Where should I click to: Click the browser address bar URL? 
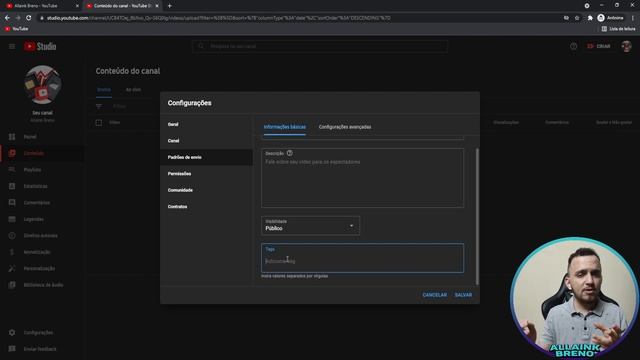(x=219, y=18)
